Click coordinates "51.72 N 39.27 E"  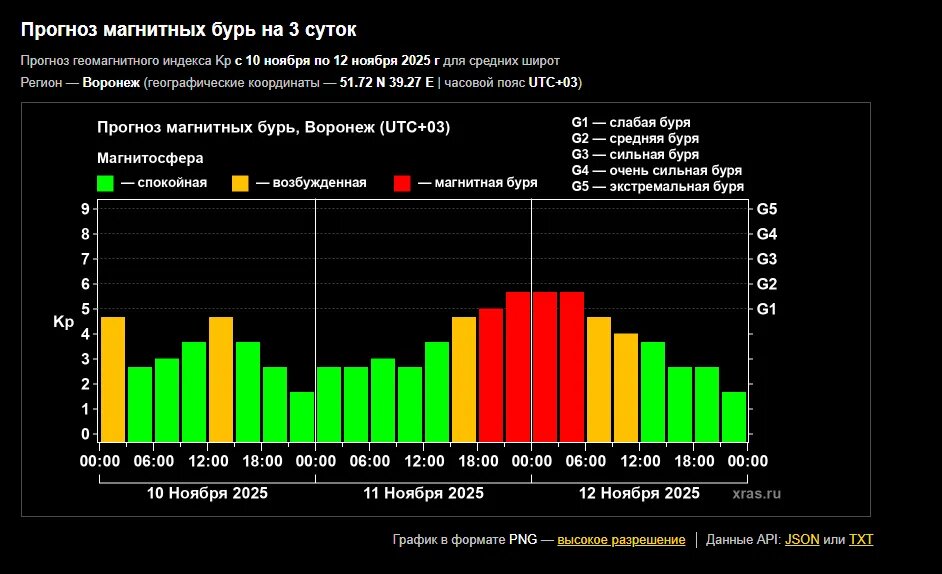point(387,82)
